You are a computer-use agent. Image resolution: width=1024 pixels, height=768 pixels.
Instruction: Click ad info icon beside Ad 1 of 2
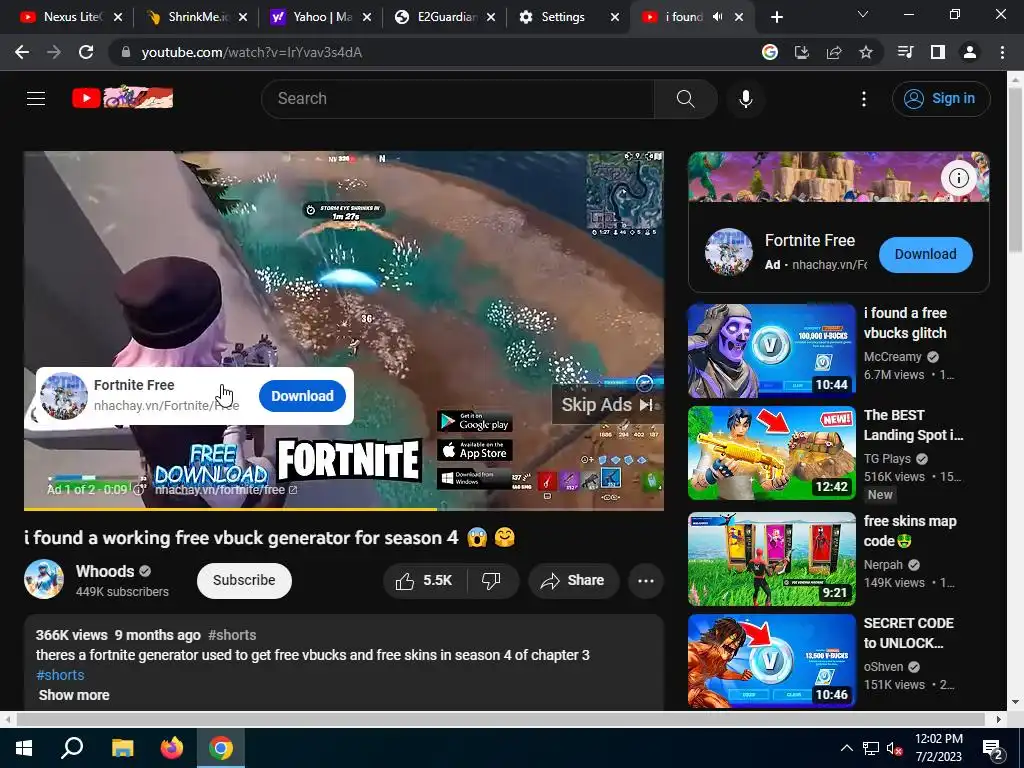tap(138, 490)
